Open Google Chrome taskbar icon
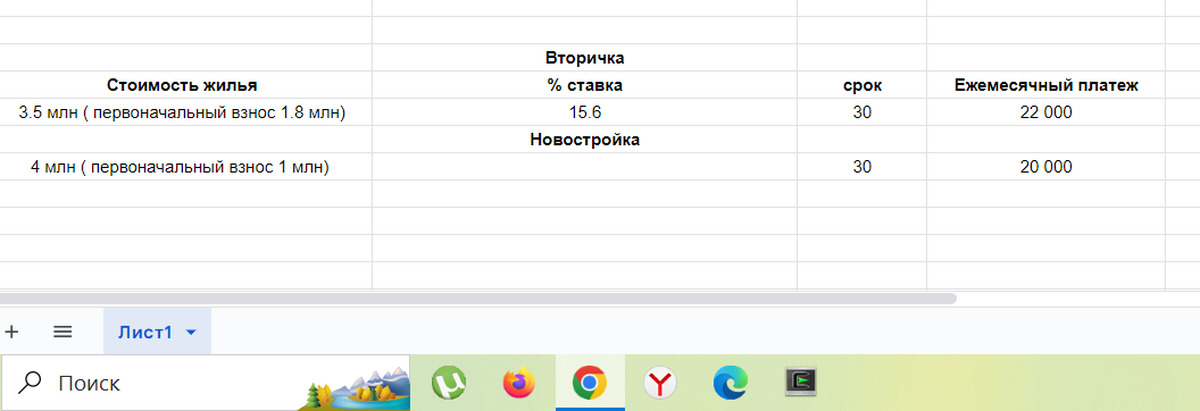Viewport: 1200px width, 411px height. (x=590, y=382)
